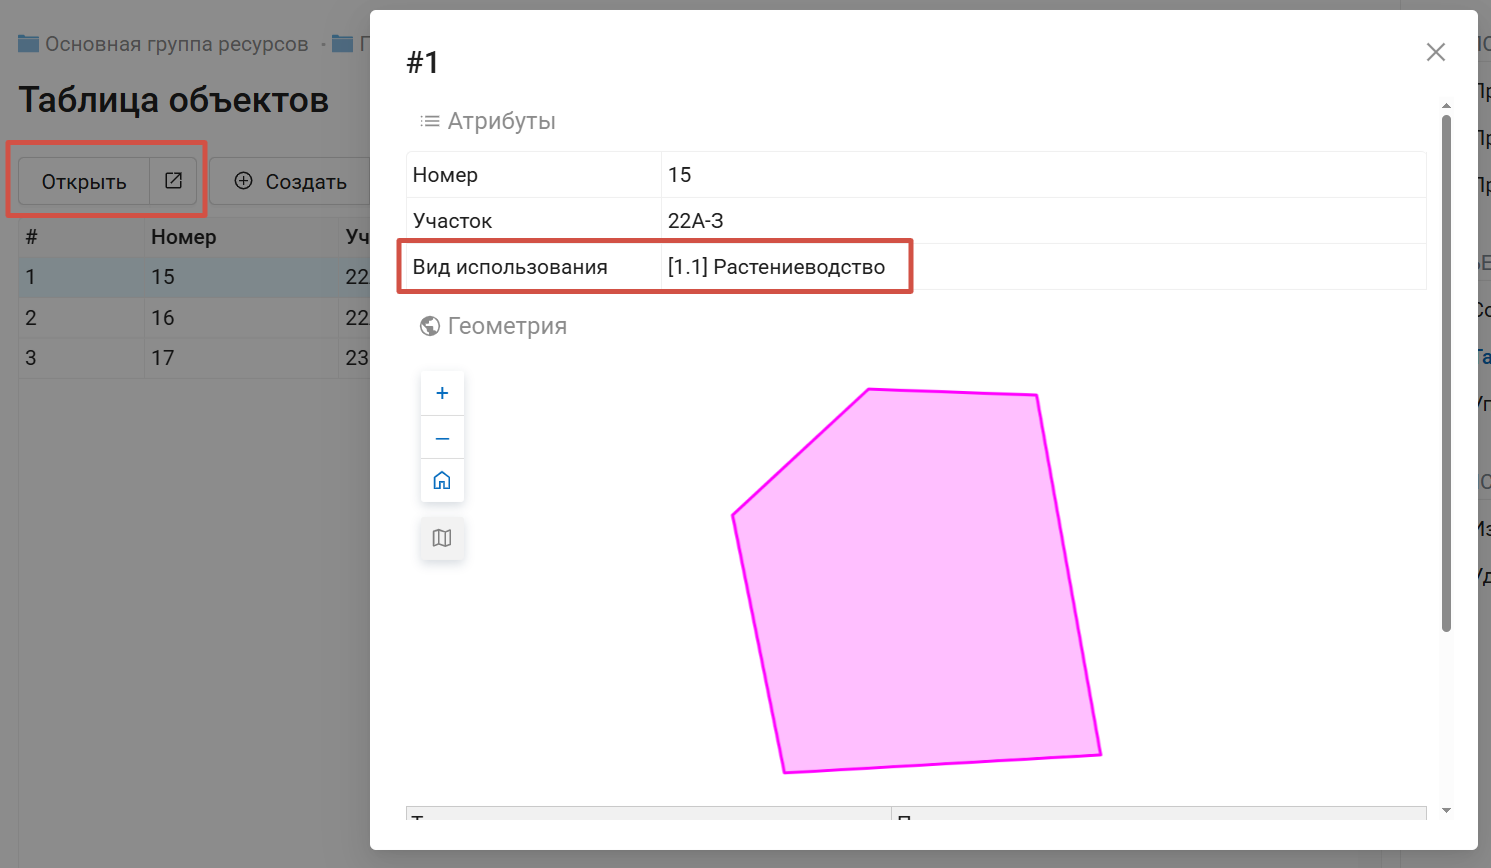Open feature in new tab icon
Image resolution: width=1491 pixels, height=868 pixels.
pyautogui.click(x=173, y=181)
